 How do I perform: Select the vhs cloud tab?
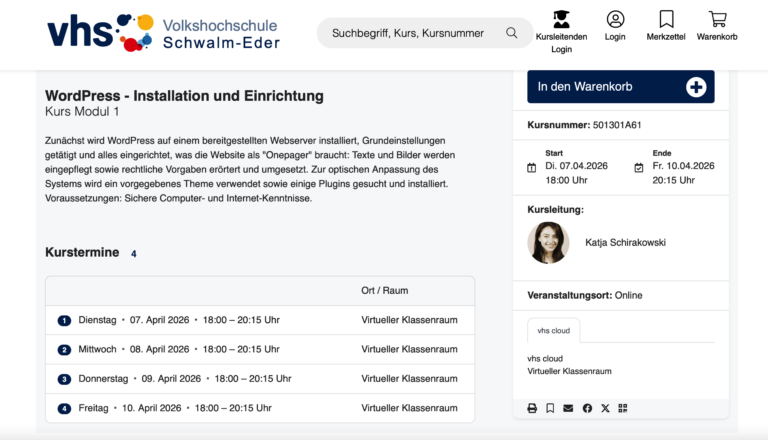tap(553, 330)
